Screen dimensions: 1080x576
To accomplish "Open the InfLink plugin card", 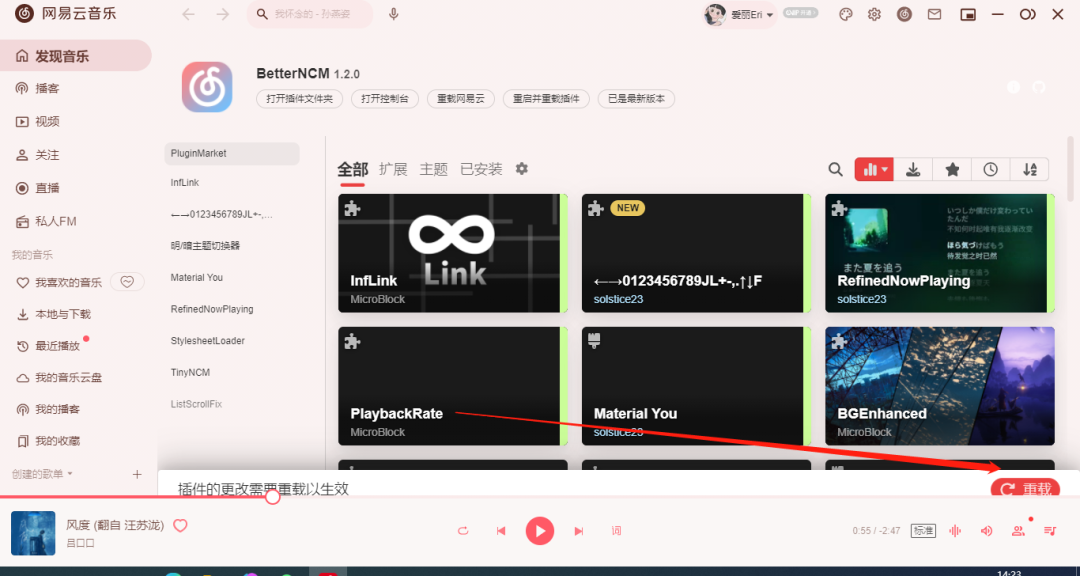I will tap(453, 253).
